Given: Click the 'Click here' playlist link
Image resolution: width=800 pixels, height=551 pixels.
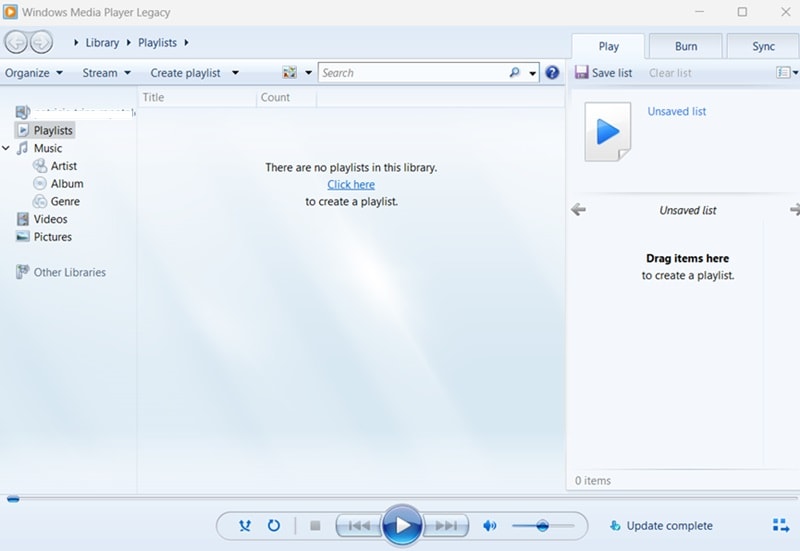Looking at the screenshot, I should point(351,184).
